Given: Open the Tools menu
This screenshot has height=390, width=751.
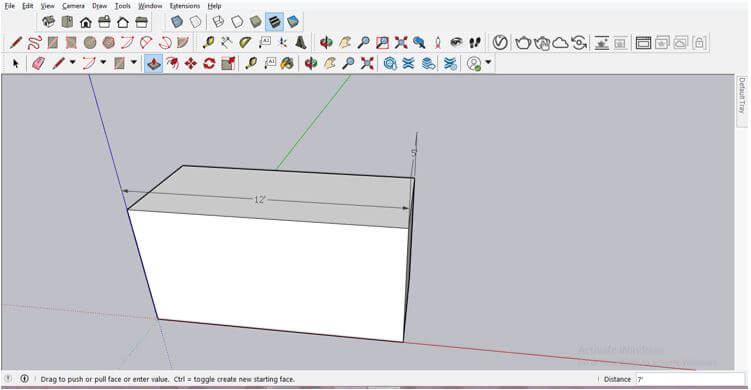Looking at the screenshot, I should 123,6.
